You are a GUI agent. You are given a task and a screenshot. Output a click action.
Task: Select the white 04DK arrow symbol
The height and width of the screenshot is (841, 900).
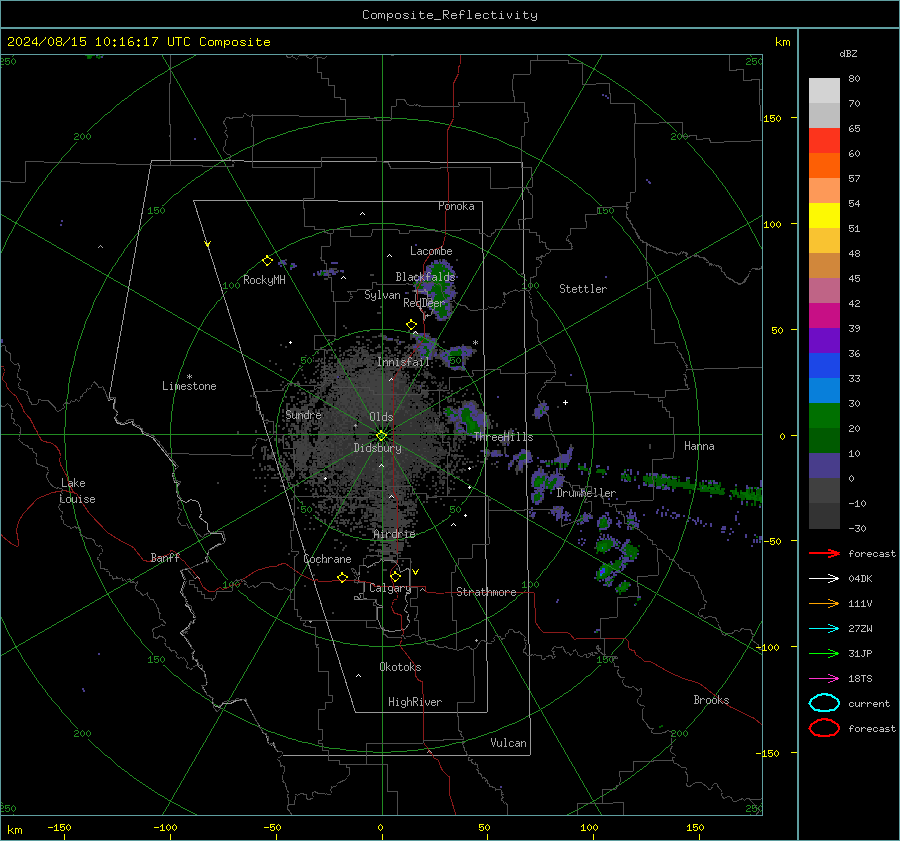(824, 579)
